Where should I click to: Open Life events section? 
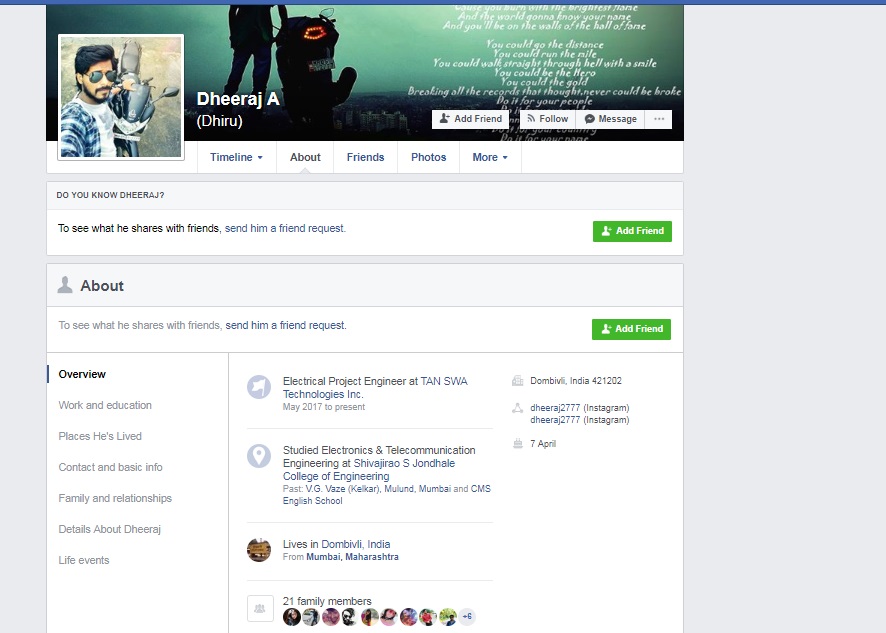click(x=84, y=561)
